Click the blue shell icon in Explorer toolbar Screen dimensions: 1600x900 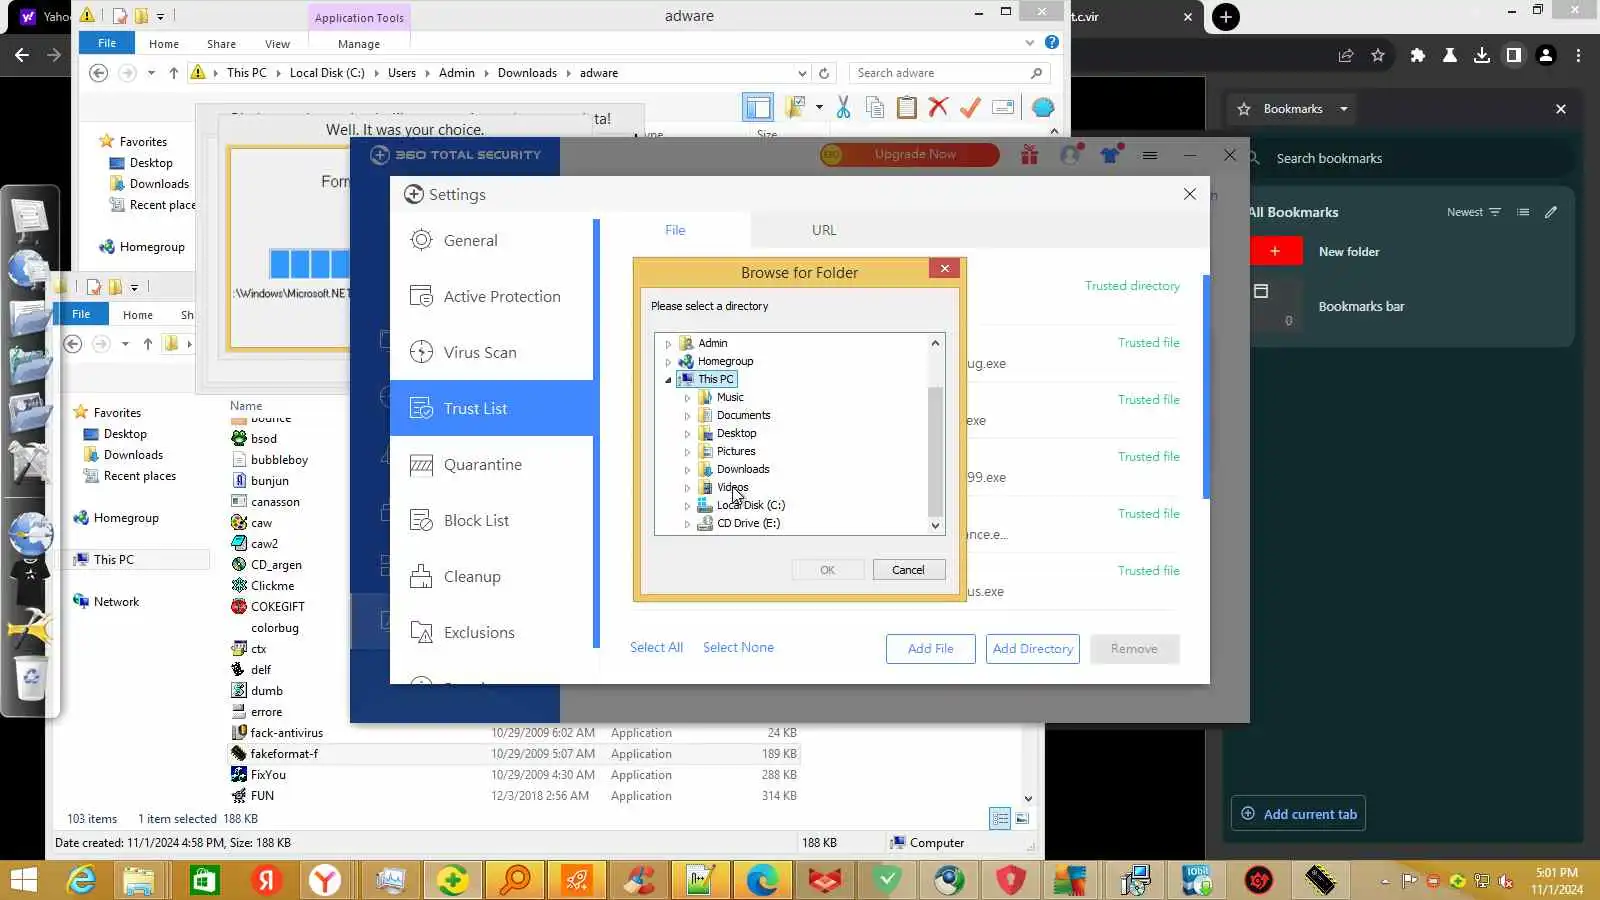(1043, 108)
